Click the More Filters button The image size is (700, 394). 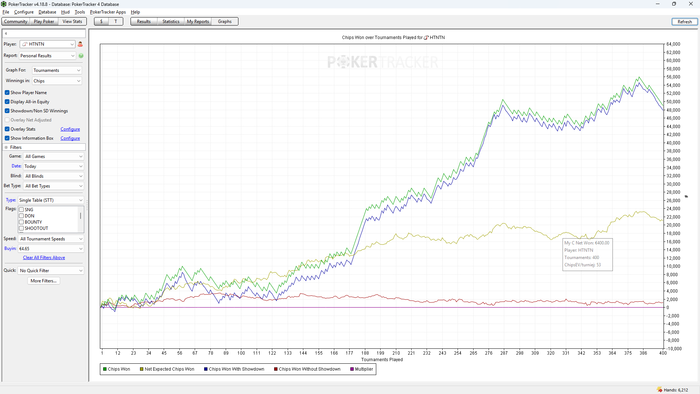coord(43,281)
